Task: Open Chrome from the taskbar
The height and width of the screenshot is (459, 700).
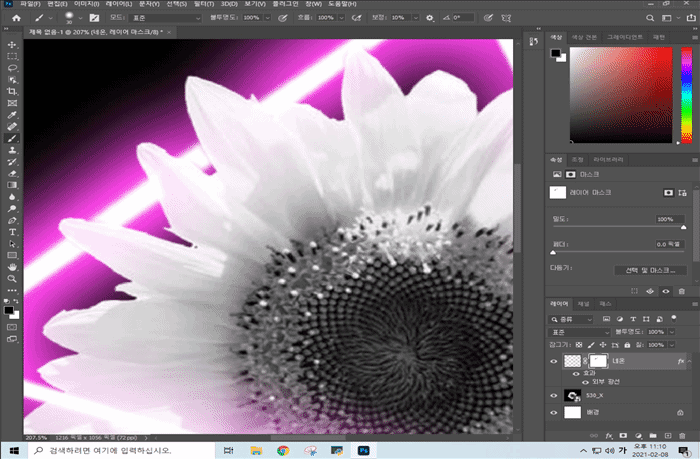Action: [283, 451]
